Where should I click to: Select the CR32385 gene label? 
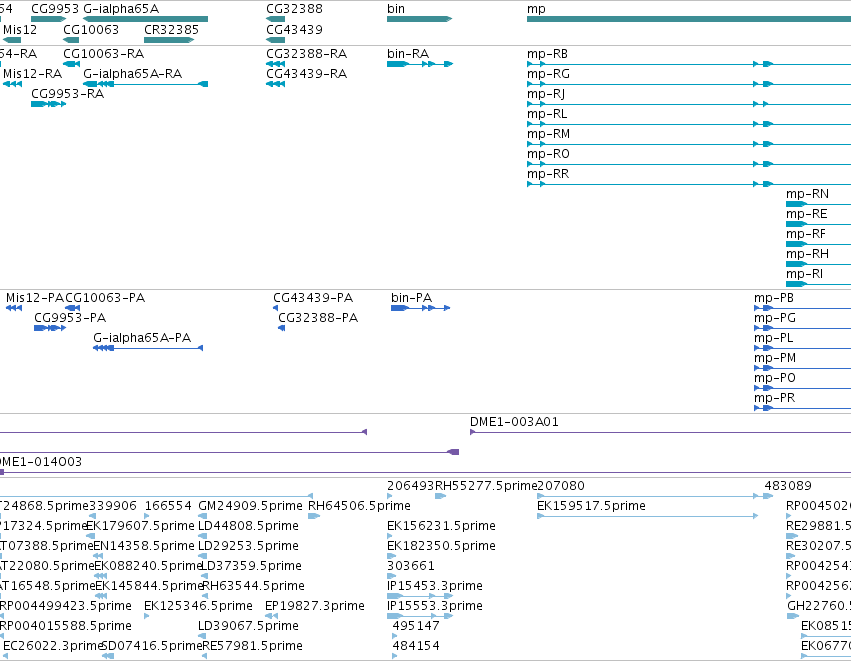tap(172, 30)
